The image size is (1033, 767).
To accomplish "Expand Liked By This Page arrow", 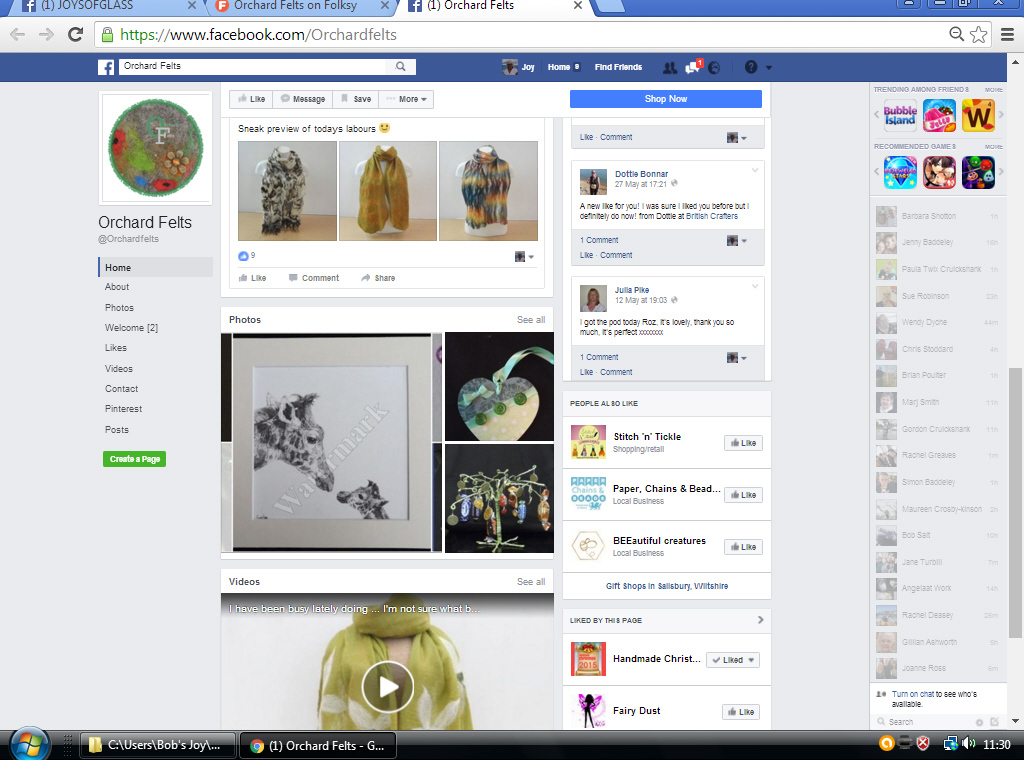I will click(x=760, y=620).
